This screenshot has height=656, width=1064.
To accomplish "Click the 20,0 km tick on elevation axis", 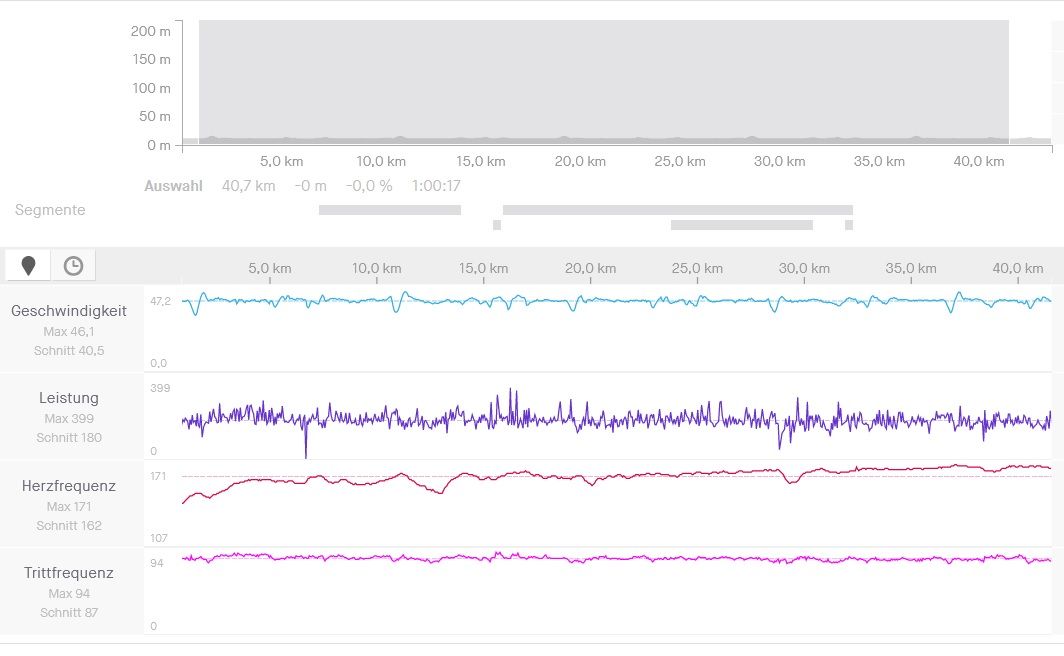I will click(x=581, y=161).
